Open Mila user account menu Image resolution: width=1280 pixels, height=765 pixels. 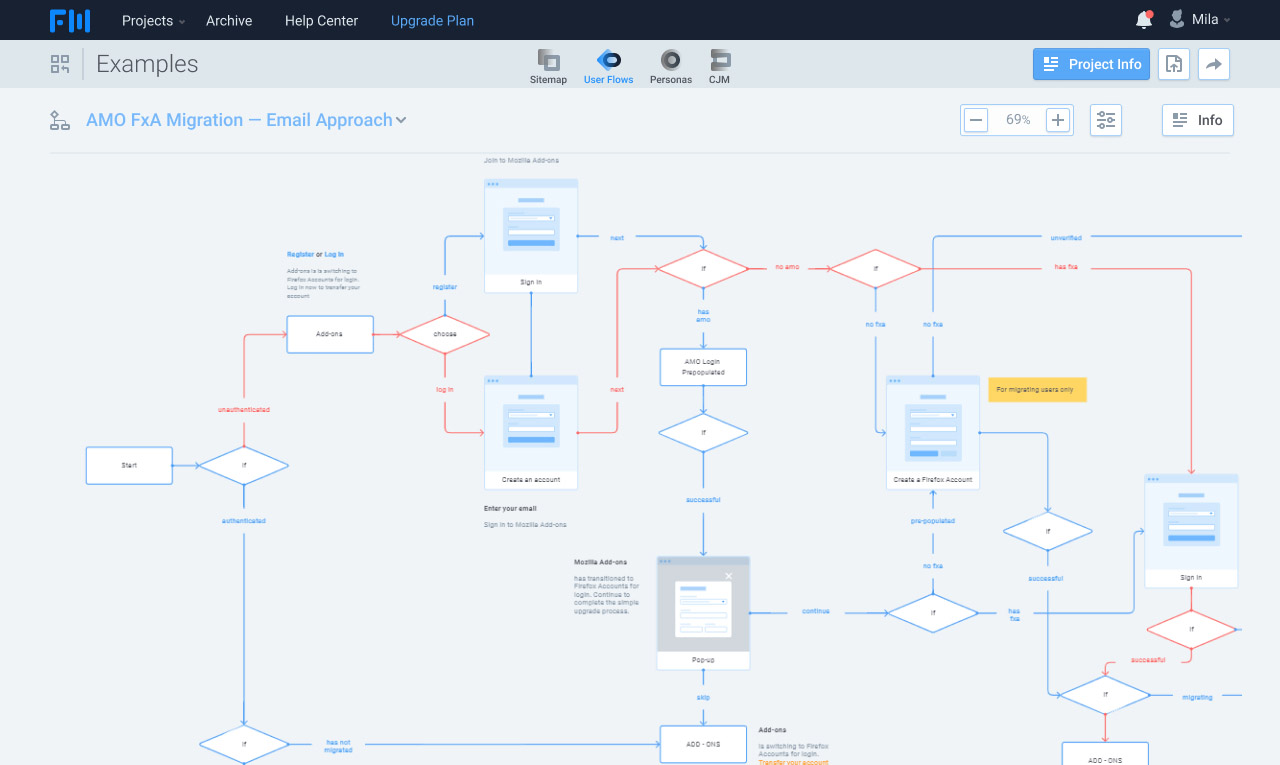(x=1200, y=20)
